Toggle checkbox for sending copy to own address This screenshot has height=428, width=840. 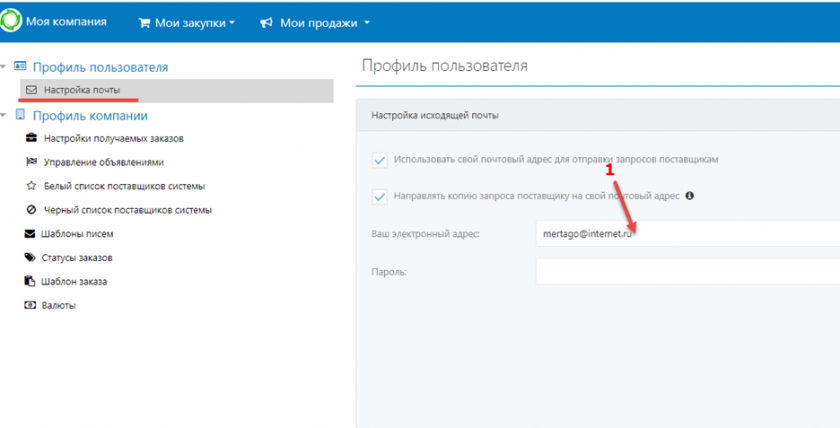point(379,196)
